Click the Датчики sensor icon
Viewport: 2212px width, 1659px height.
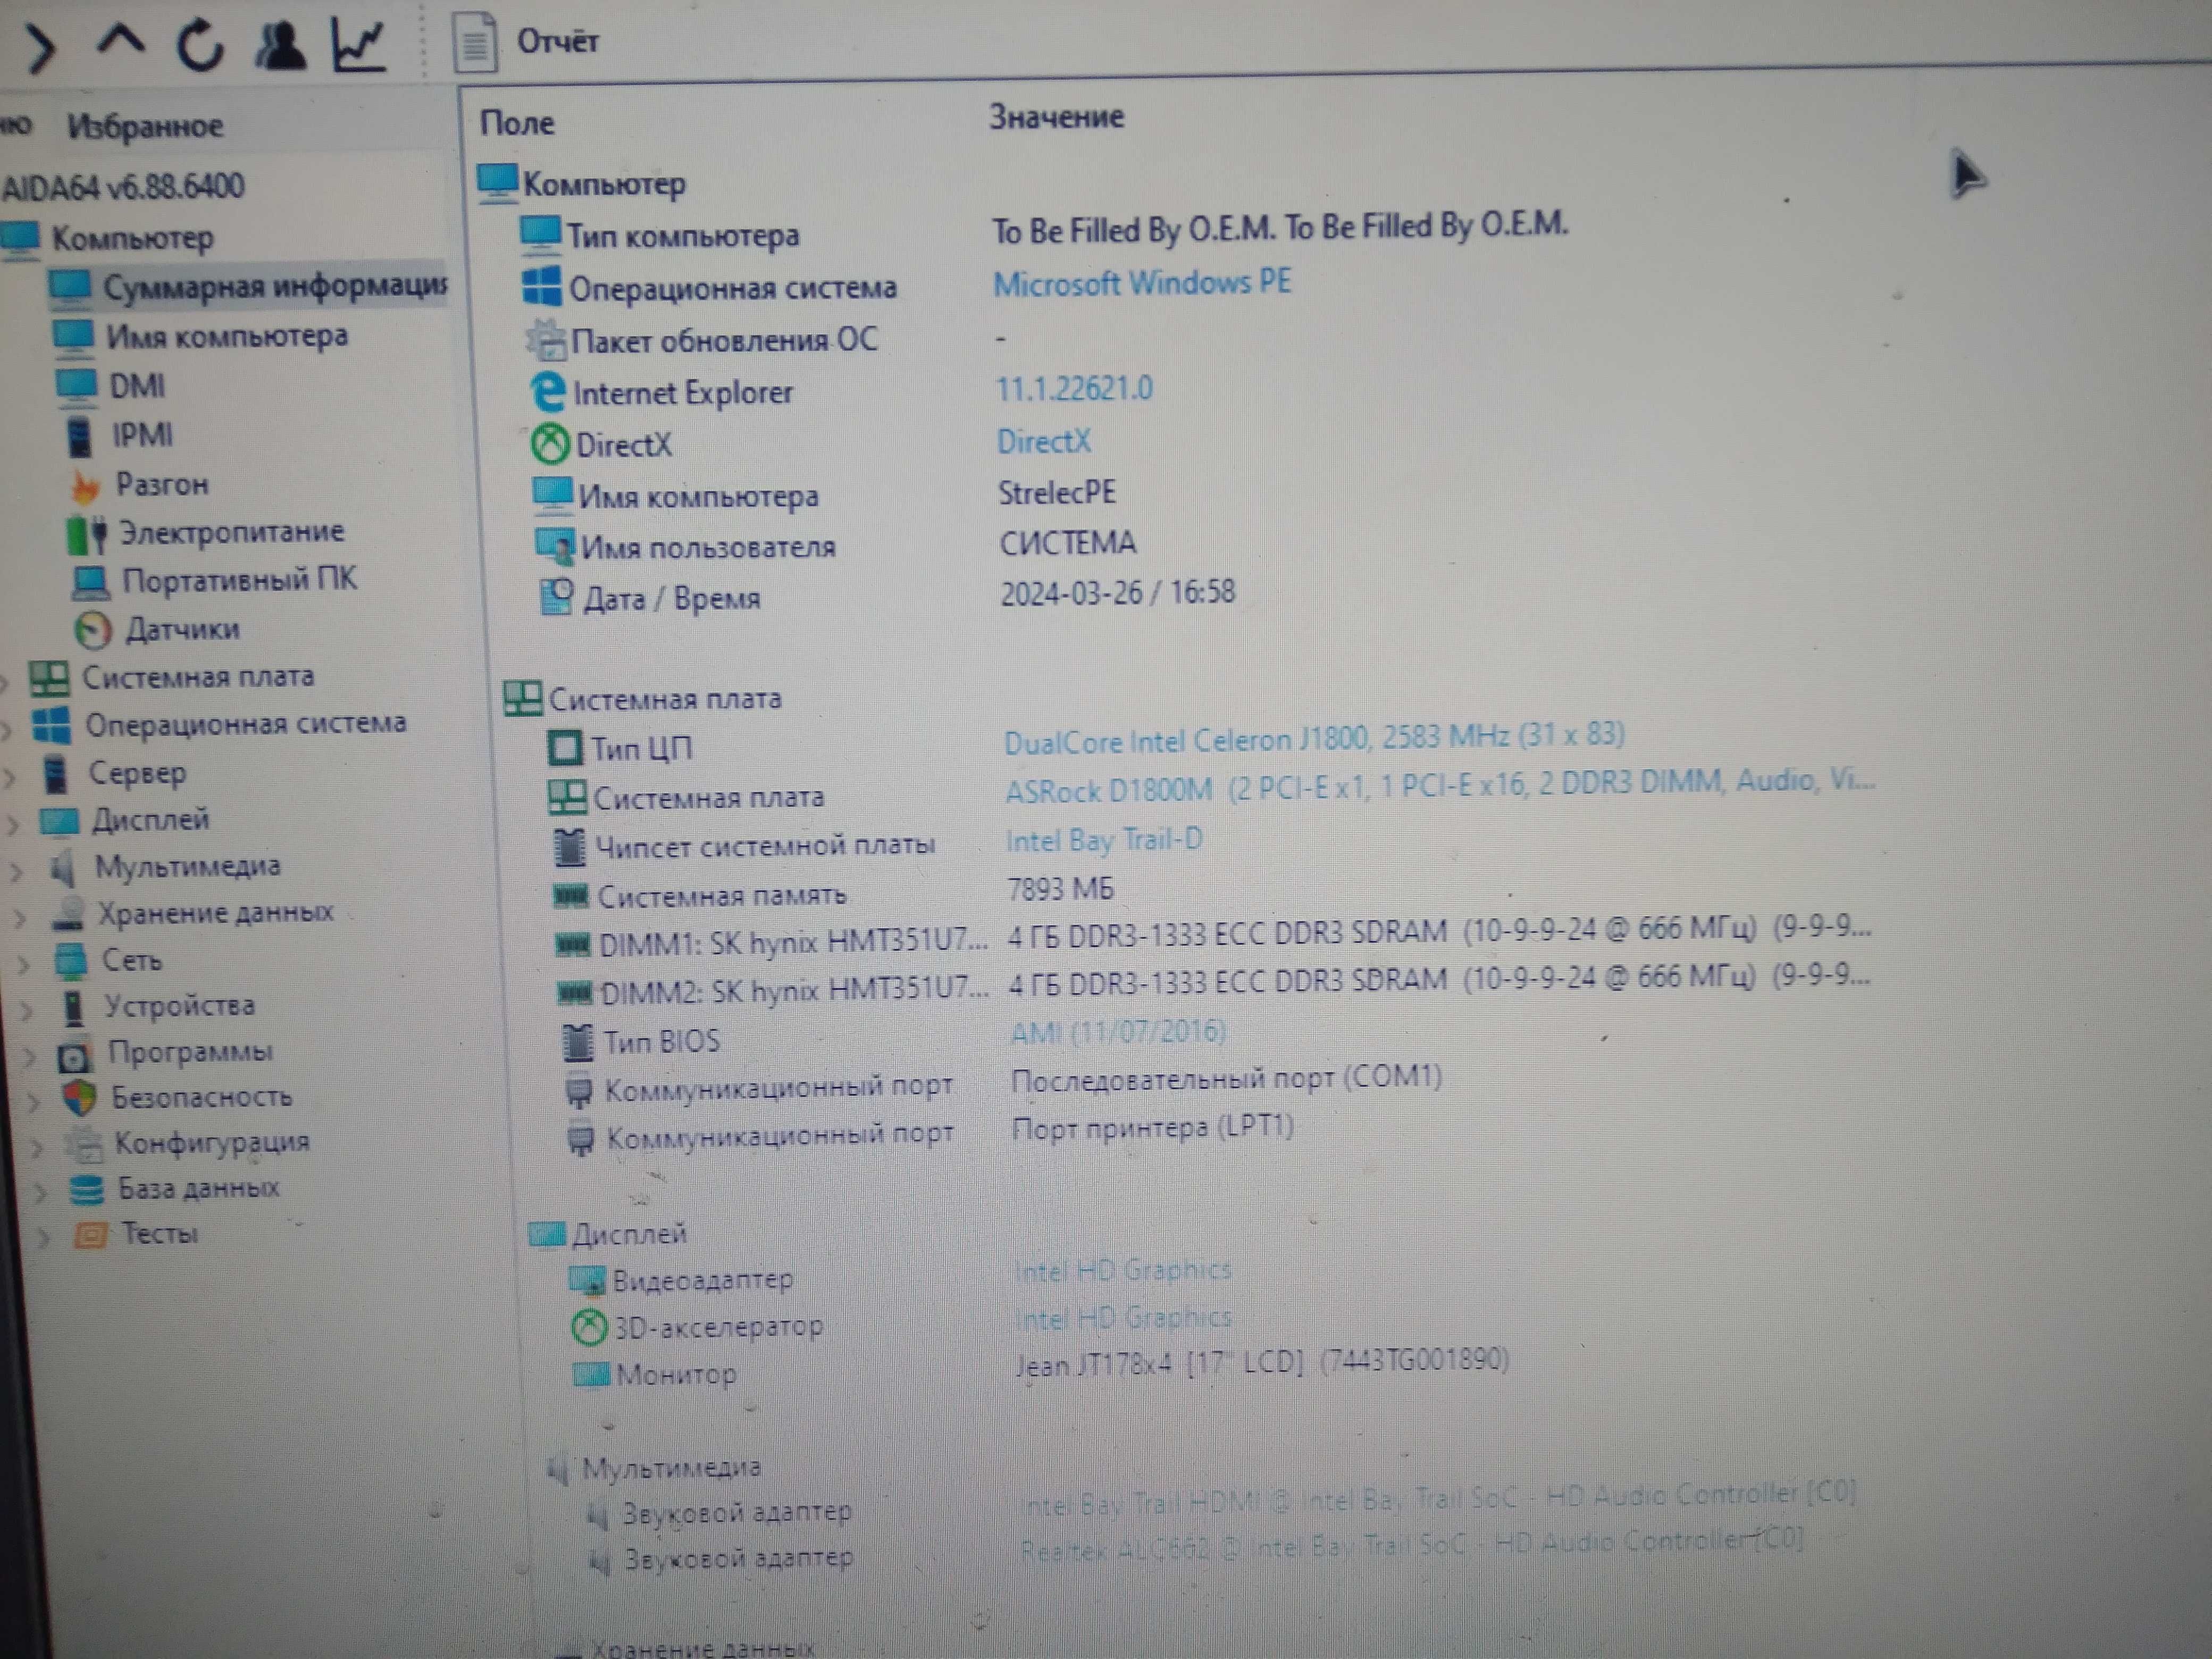click(x=93, y=631)
